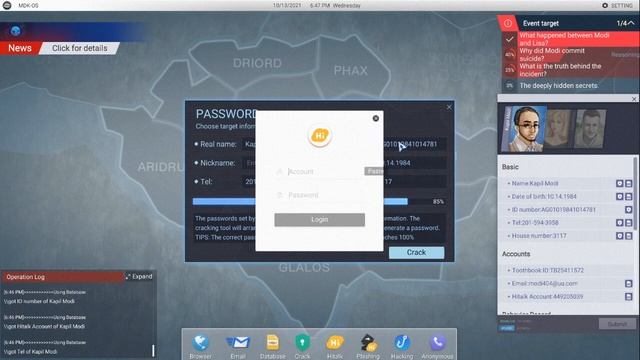Click the cracking progress bar
640x360 pixels.
tap(312, 201)
